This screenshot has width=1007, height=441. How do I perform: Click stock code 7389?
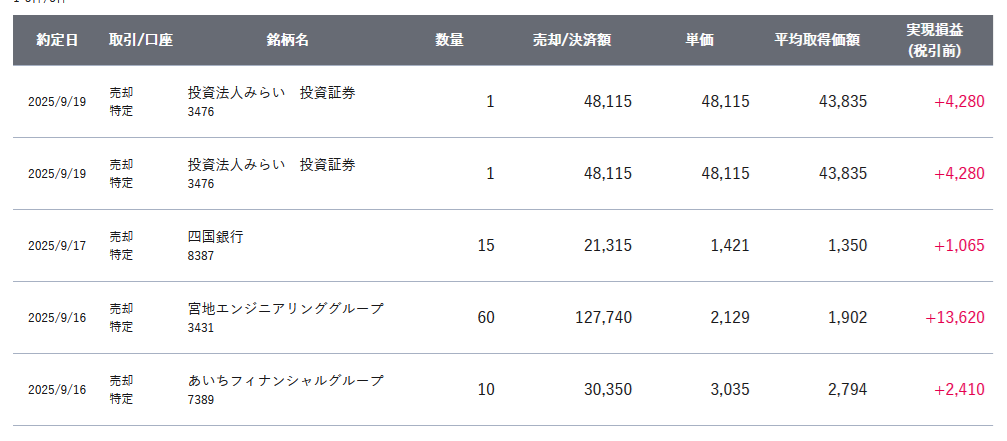(x=200, y=399)
